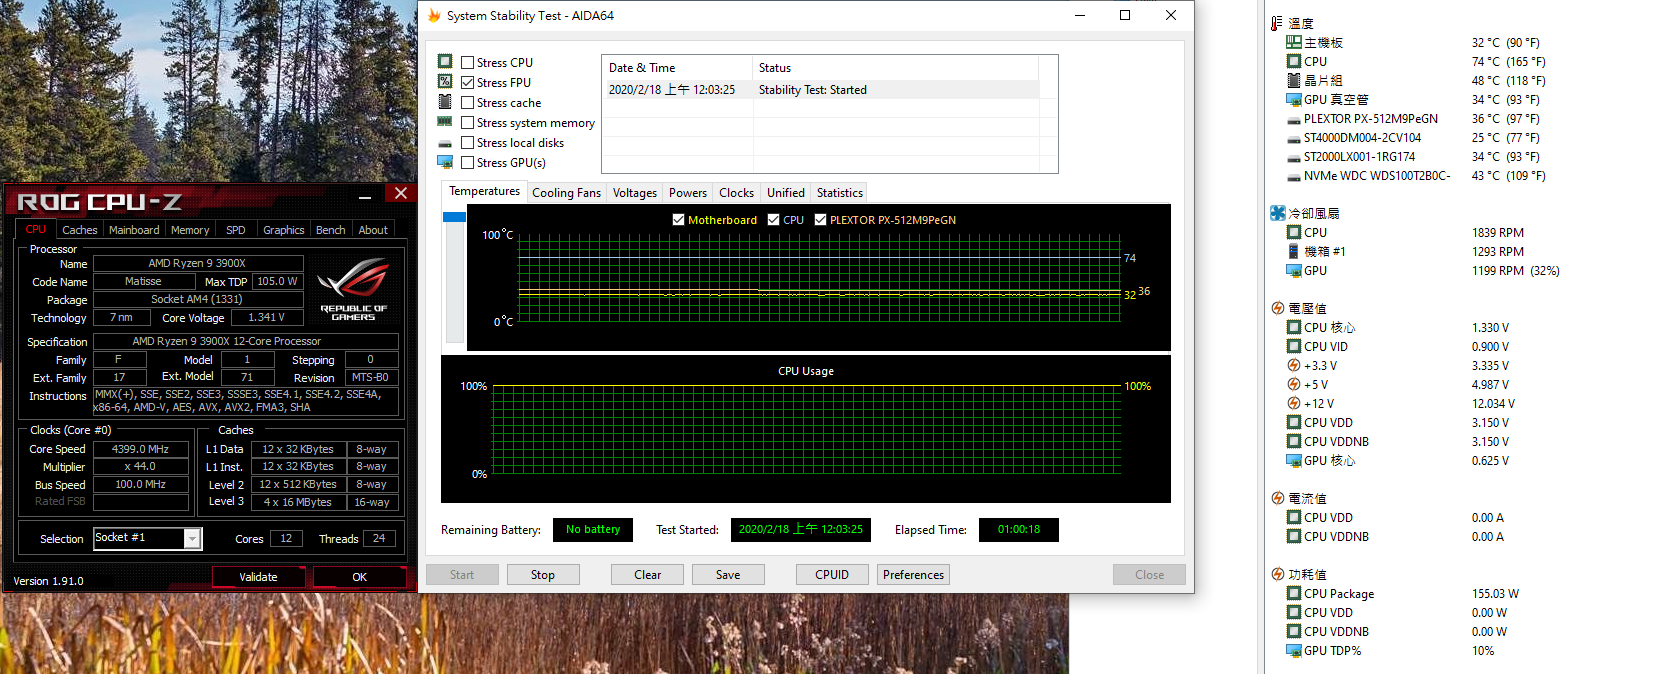This screenshot has width=1658, height=674.
Task: Open the About tab in CPU-Z
Action: (x=373, y=230)
